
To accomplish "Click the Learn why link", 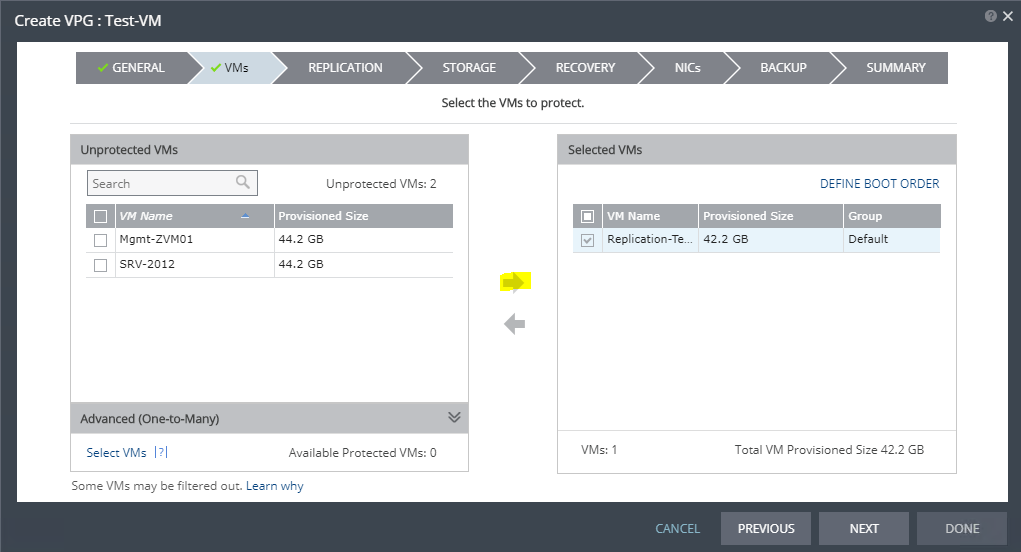I will [275, 486].
